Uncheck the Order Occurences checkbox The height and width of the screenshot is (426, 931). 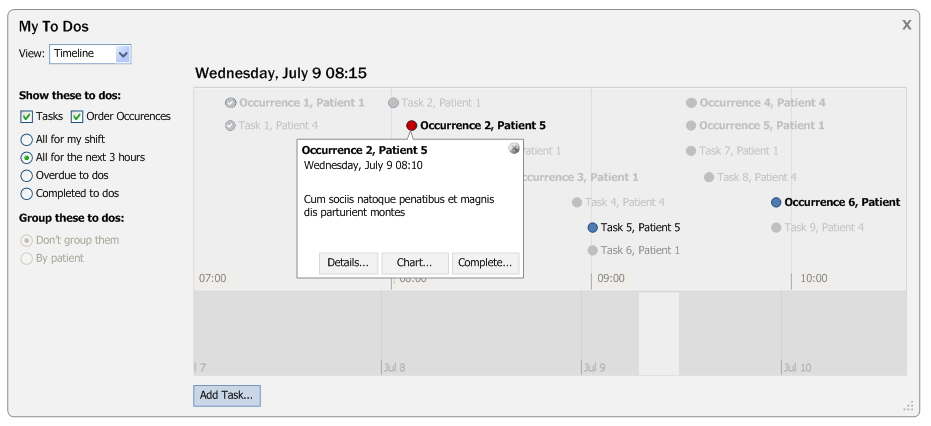pyautogui.click(x=77, y=117)
